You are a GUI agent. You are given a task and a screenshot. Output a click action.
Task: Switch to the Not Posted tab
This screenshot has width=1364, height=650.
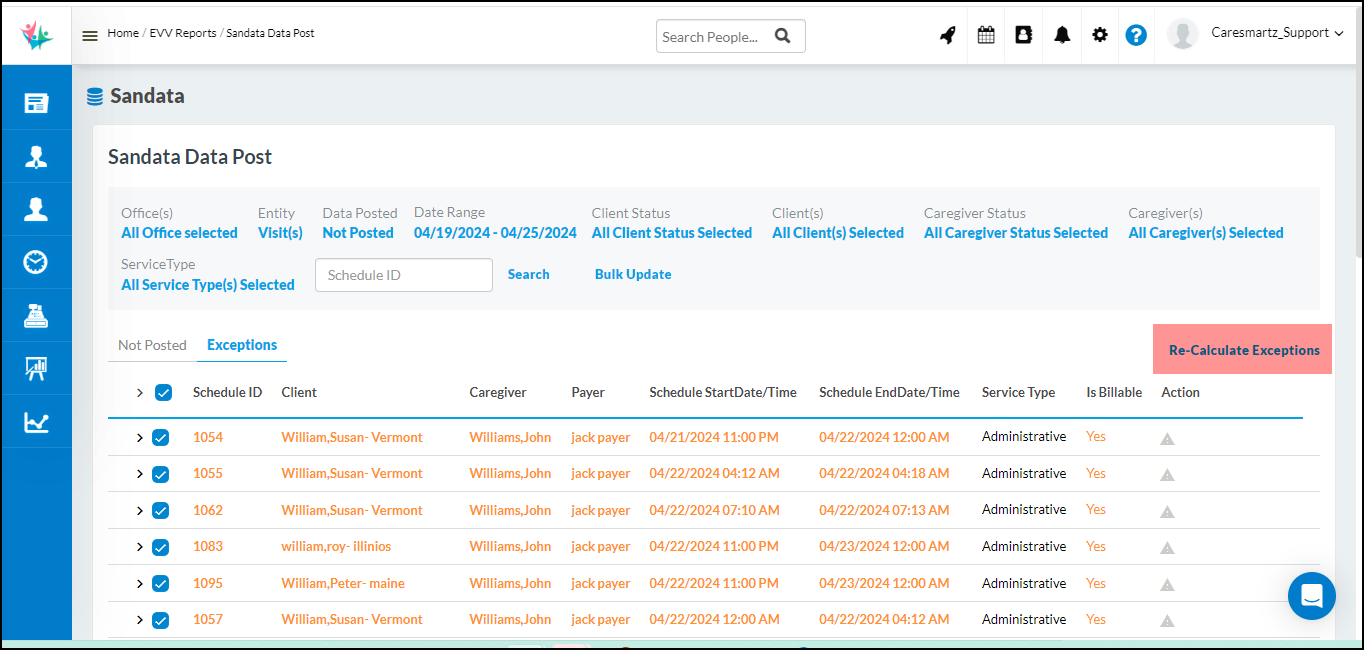point(152,345)
